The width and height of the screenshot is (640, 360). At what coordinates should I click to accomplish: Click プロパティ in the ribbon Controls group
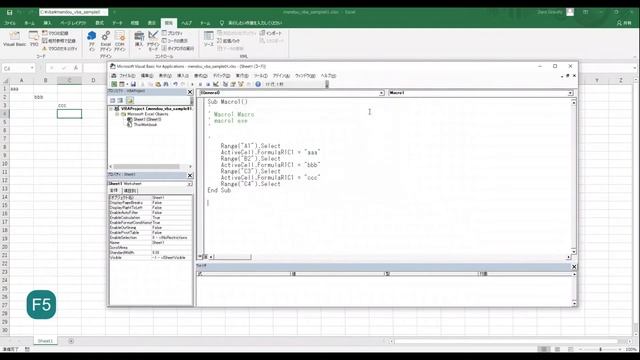(x=173, y=33)
